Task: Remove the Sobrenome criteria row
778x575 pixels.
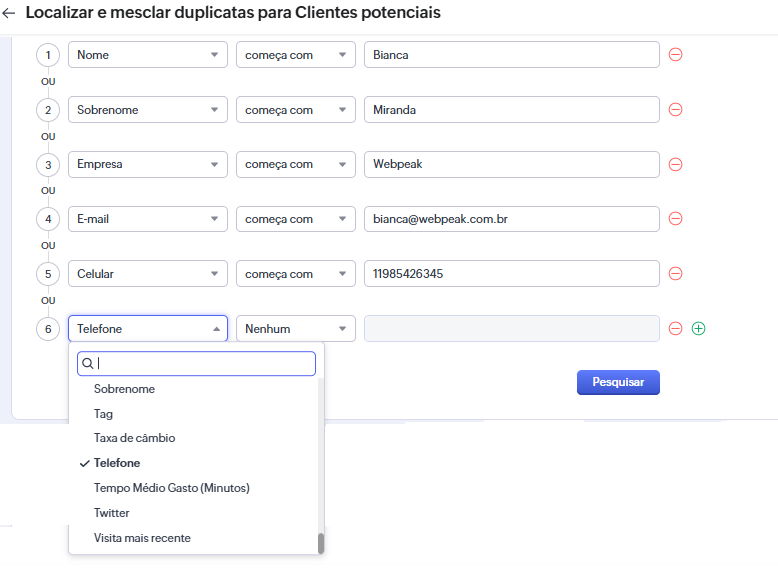Action: point(675,110)
